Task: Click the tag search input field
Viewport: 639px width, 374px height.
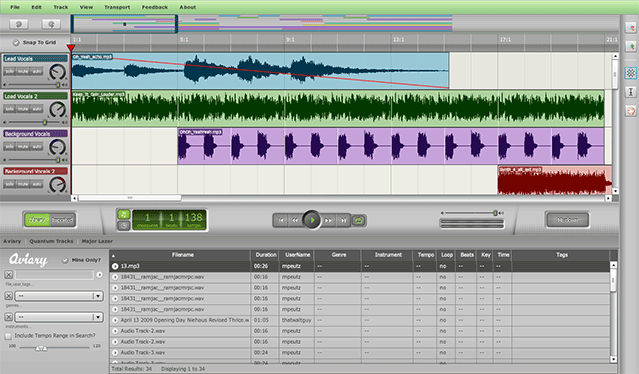Action: [55, 275]
